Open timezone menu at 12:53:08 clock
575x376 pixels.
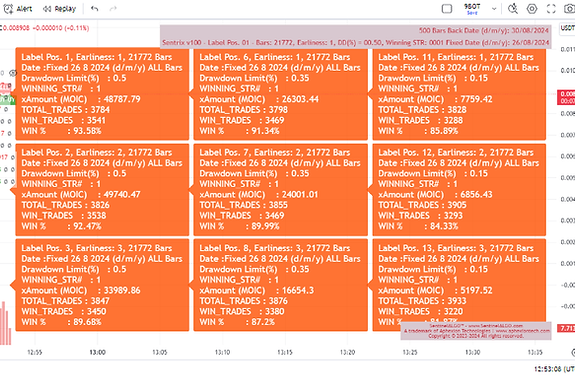(554, 369)
